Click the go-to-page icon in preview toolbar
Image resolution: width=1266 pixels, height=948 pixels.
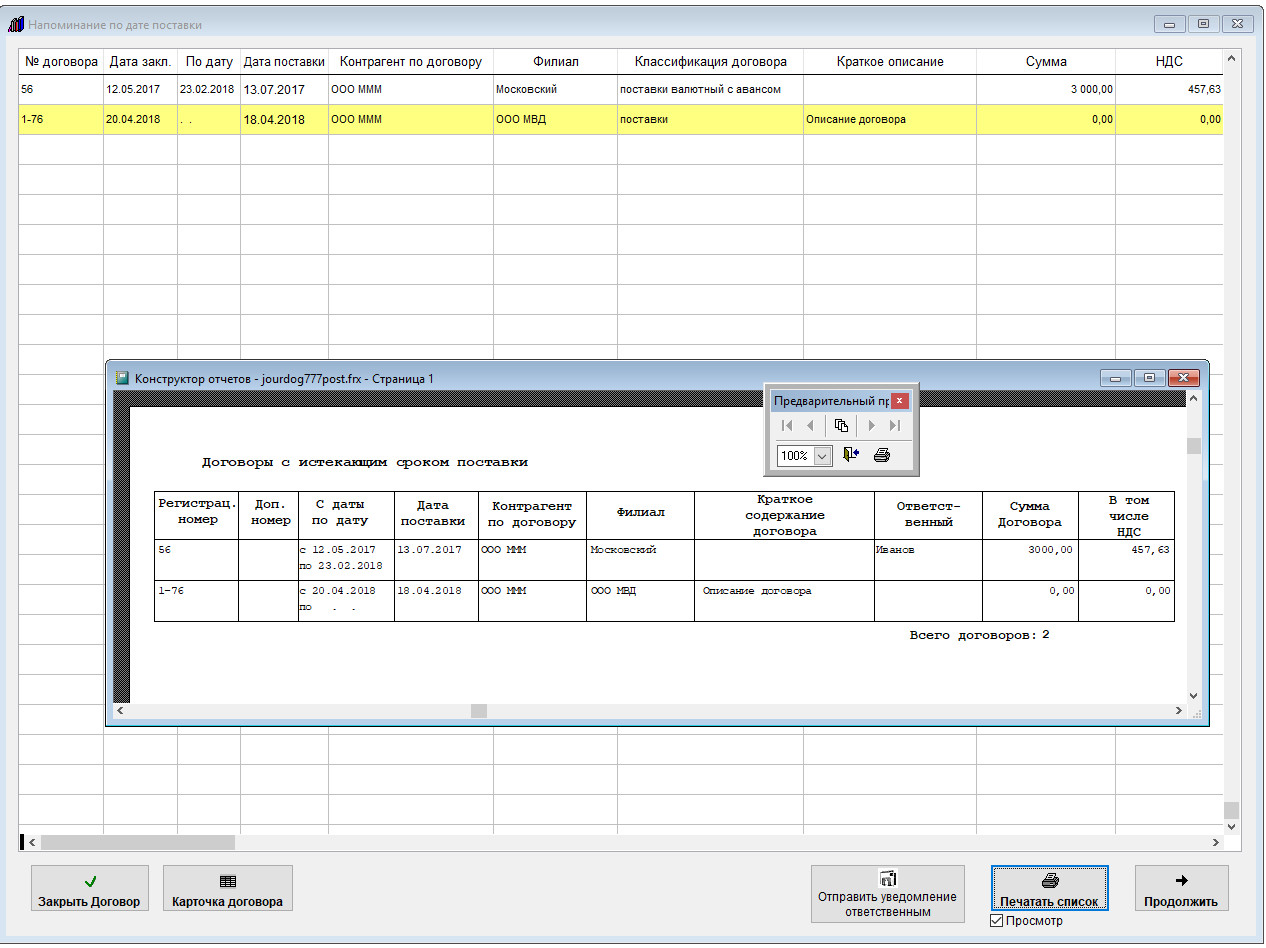pyautogui.click(x=841, y=425)
